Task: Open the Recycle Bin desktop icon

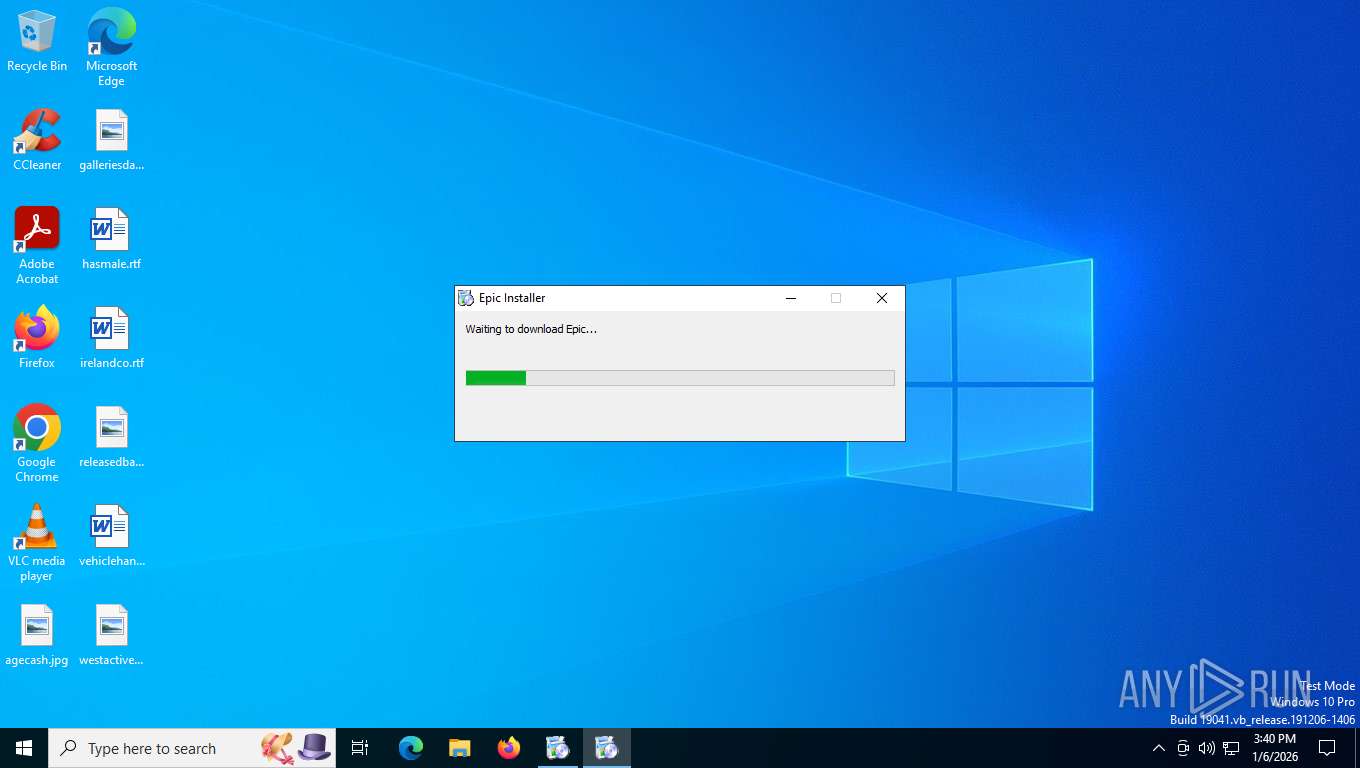Action: tap(37, 41)
